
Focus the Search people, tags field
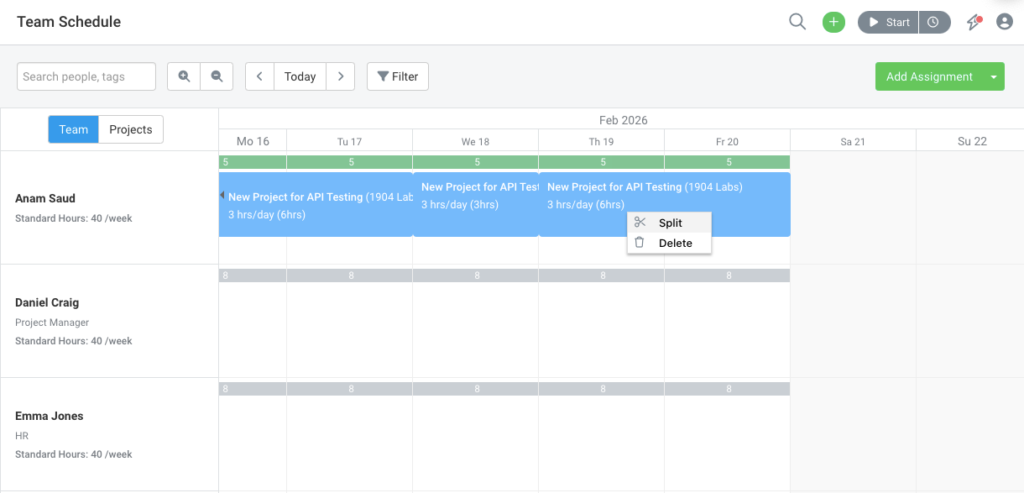86,77
